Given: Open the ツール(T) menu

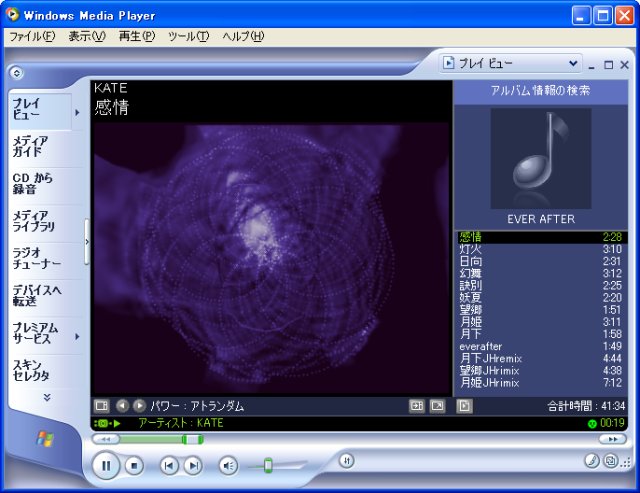Looking at the screenshot, I should [x=189, y=37].
